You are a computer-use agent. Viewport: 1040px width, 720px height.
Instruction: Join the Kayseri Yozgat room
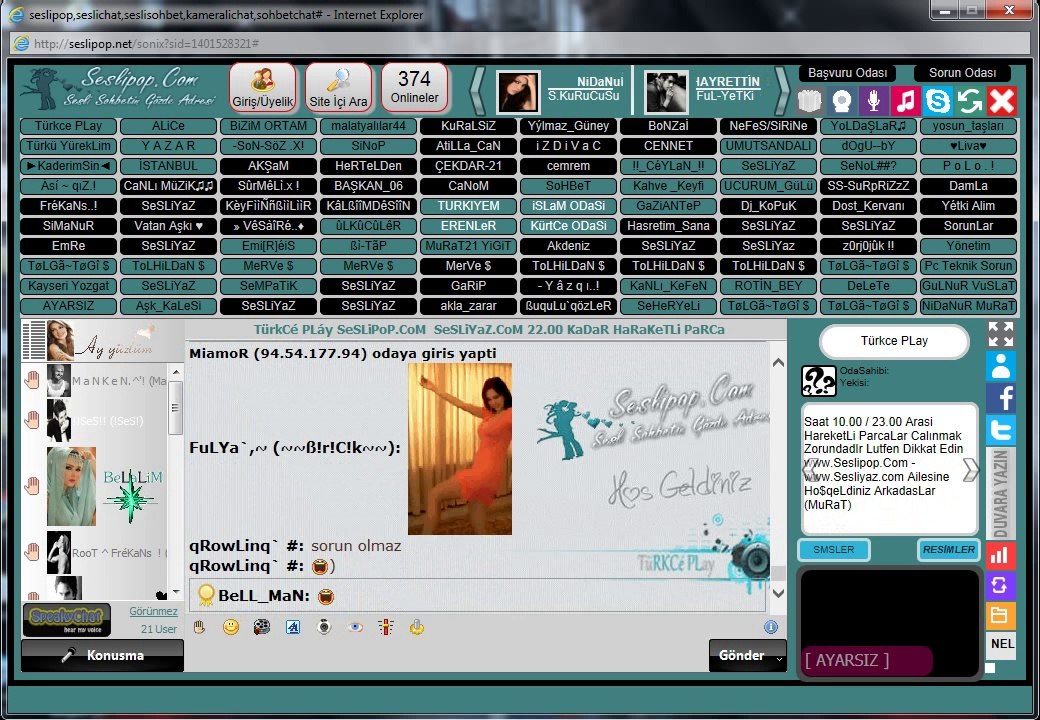68,286
